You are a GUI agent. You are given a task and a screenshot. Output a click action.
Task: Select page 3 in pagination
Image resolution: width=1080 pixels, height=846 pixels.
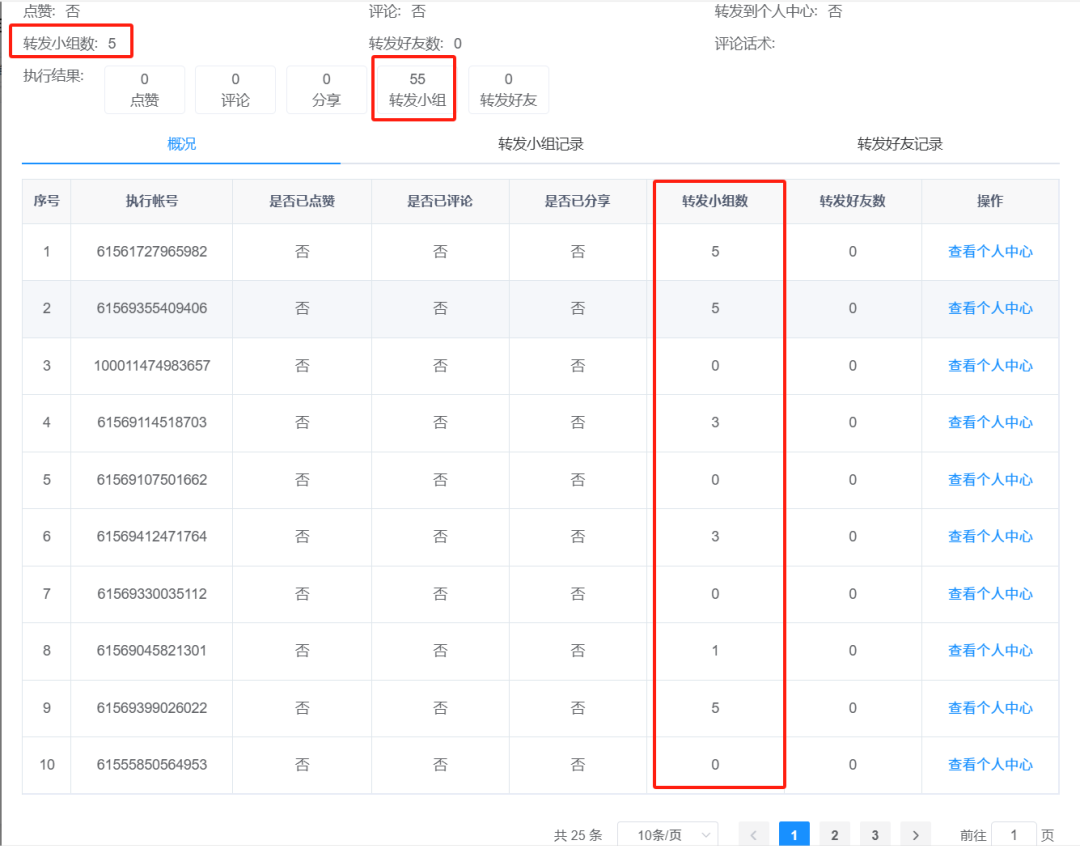click(x=875, y=835)
